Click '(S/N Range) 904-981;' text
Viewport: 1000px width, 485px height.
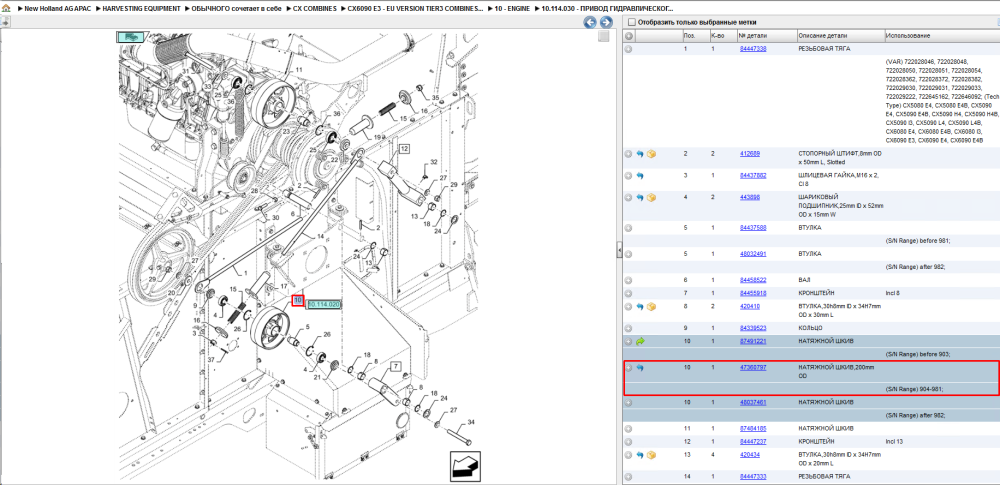pos(914,389)
